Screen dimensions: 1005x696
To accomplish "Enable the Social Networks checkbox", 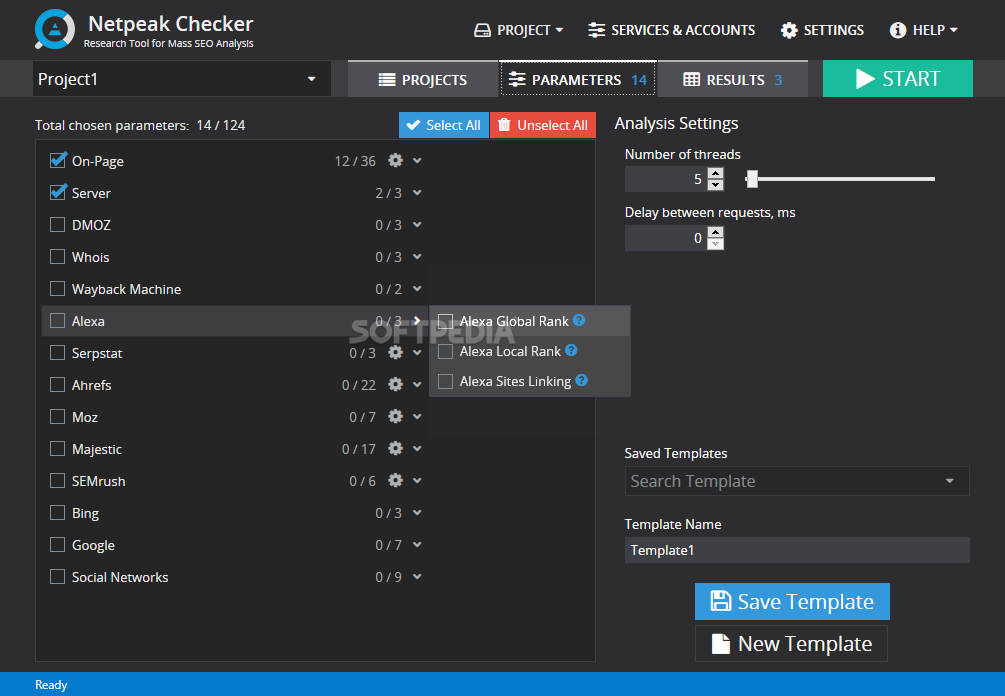I will tap(58, 577).
